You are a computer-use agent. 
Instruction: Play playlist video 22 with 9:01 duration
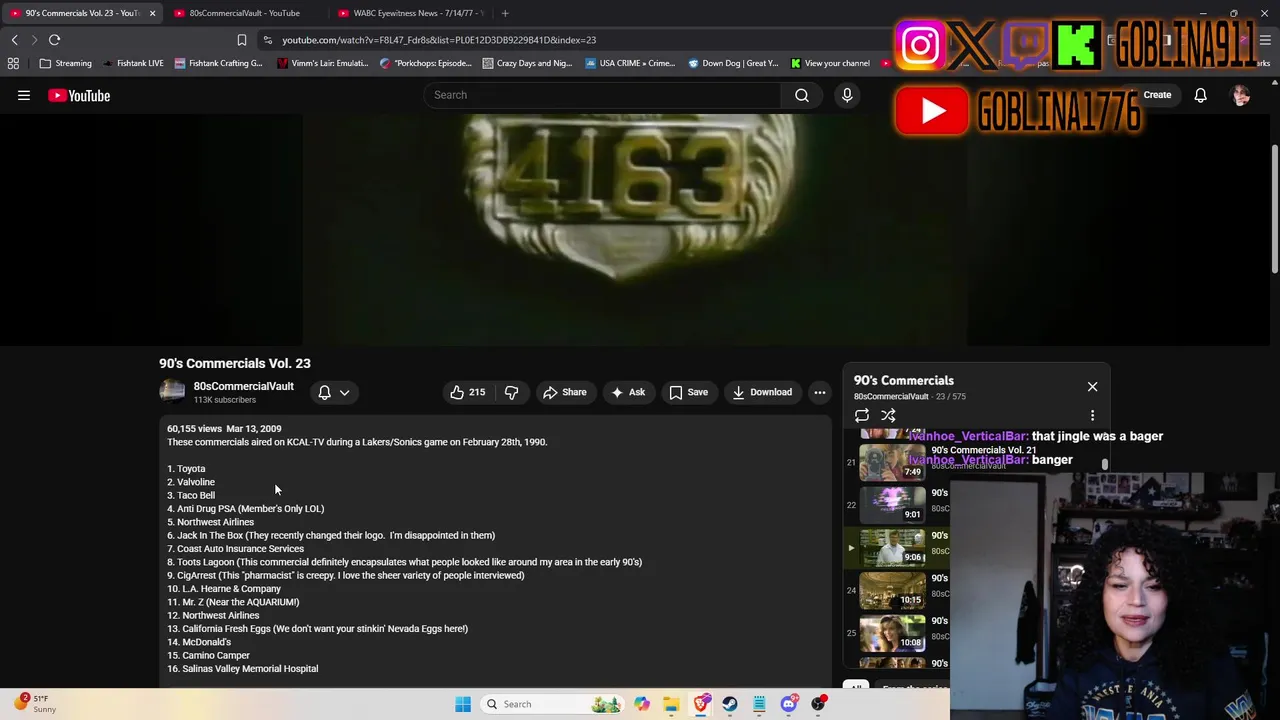(892, 504)
